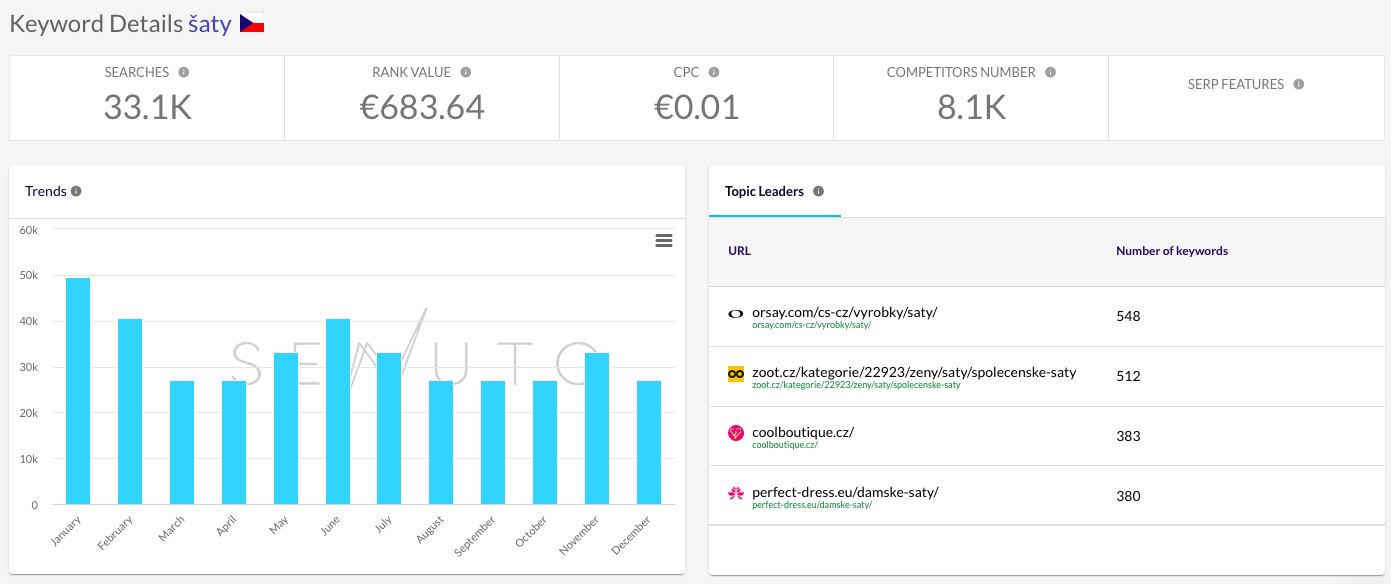Click the COMPETITORS NUMBER info icon

click(x=1050, y=72)
